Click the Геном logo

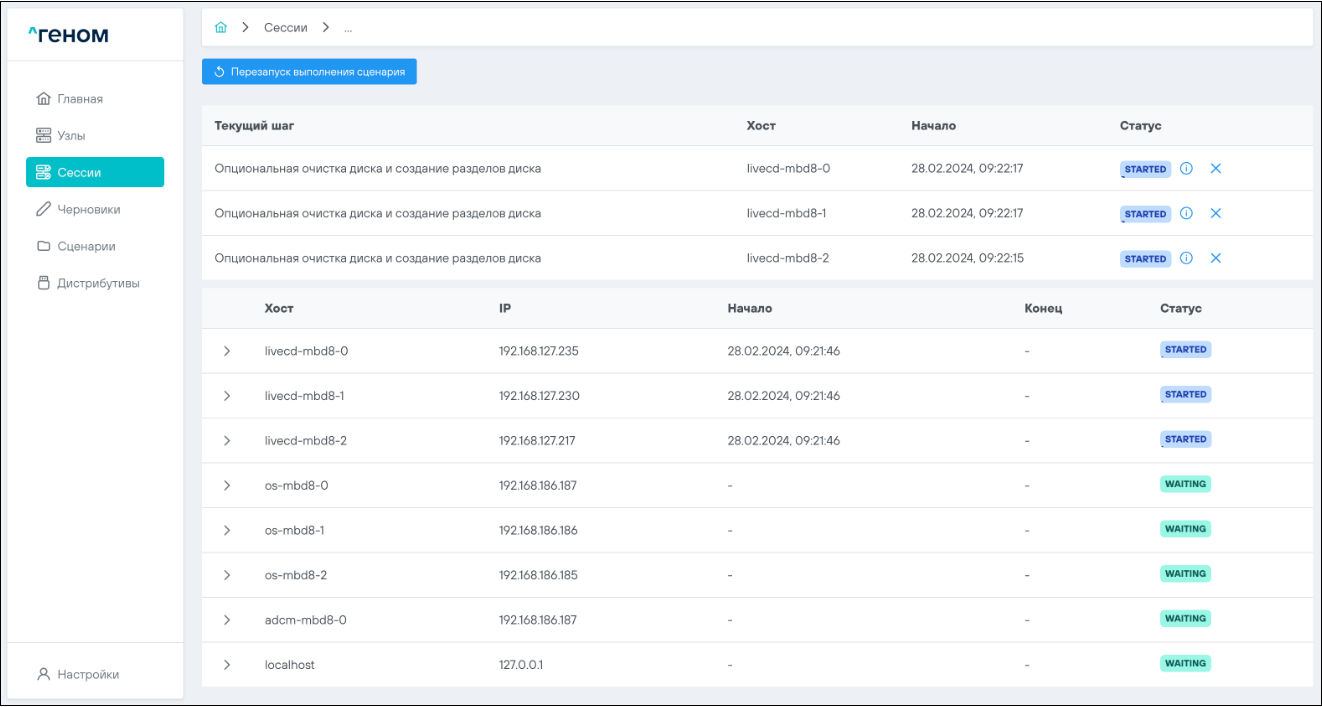[x=68, y=36]
